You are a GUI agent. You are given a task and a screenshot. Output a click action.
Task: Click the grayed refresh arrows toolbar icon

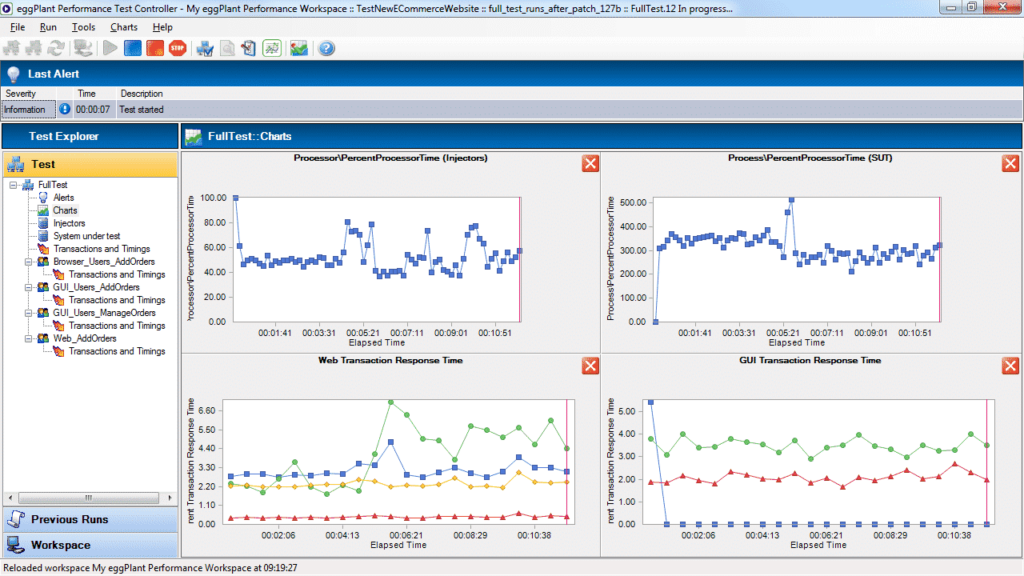(x=56, y=48)
